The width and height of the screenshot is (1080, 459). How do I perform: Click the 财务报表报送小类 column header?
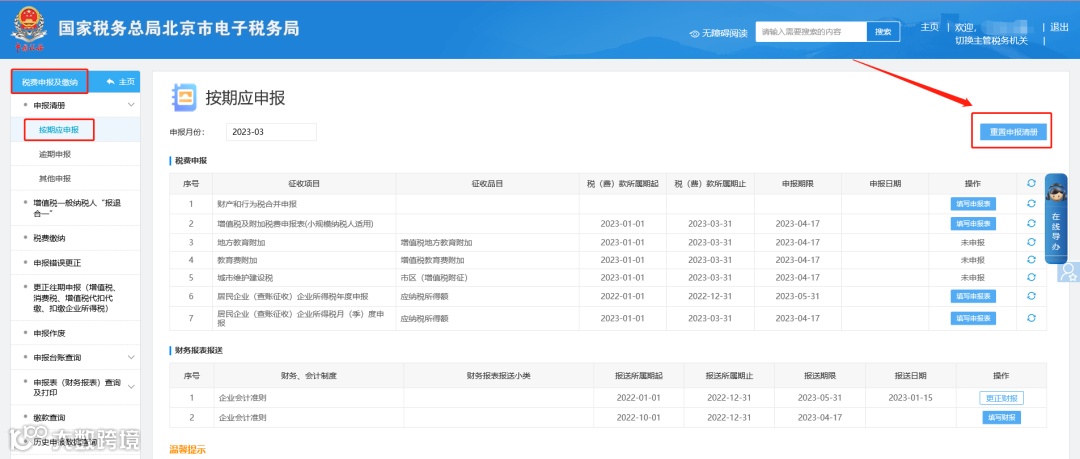[x=499, y=376]
